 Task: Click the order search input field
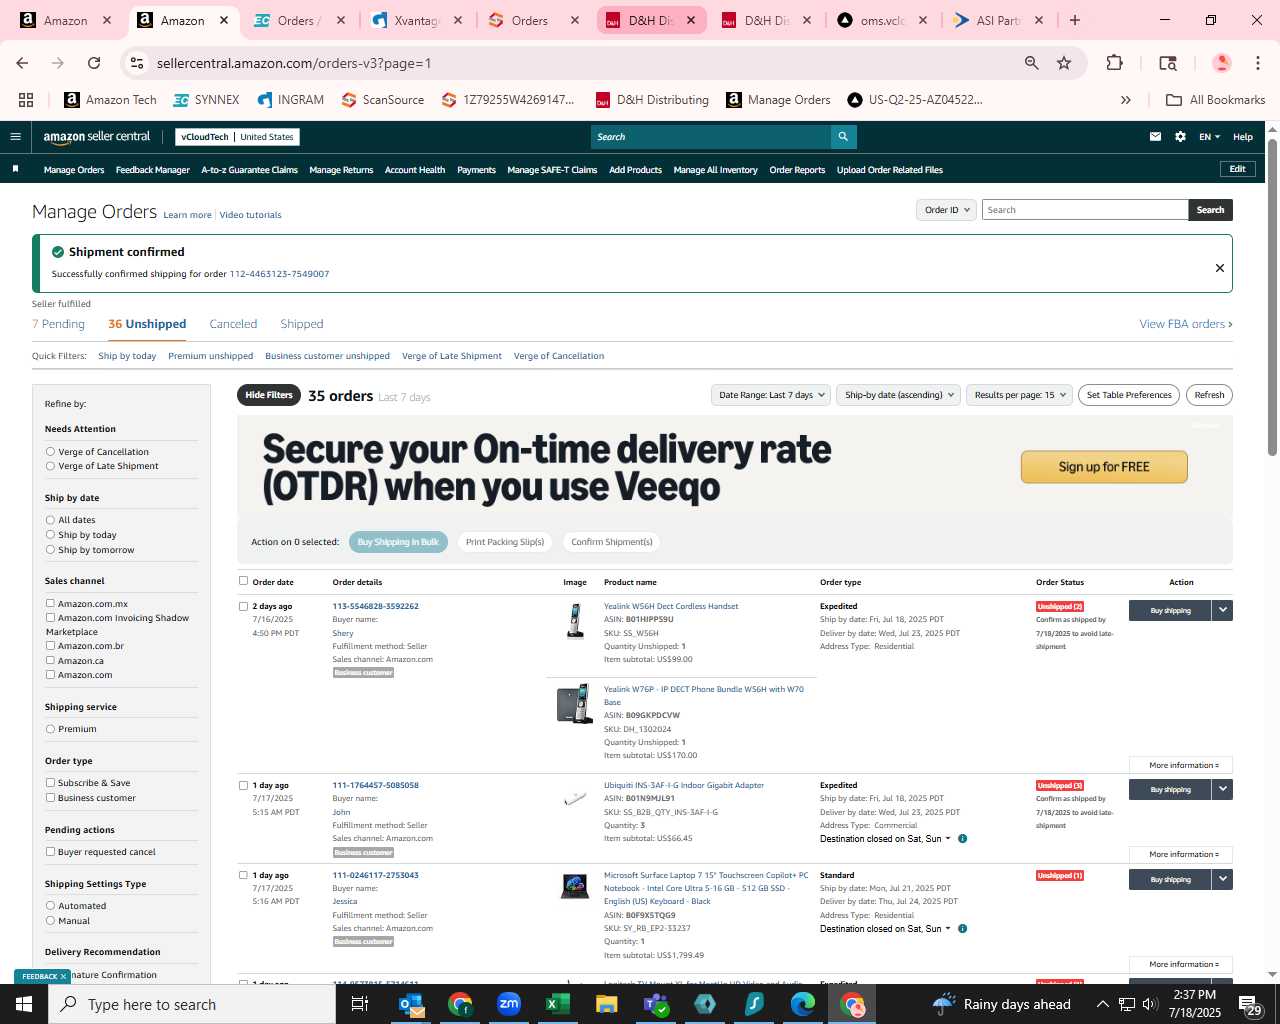1085,210
